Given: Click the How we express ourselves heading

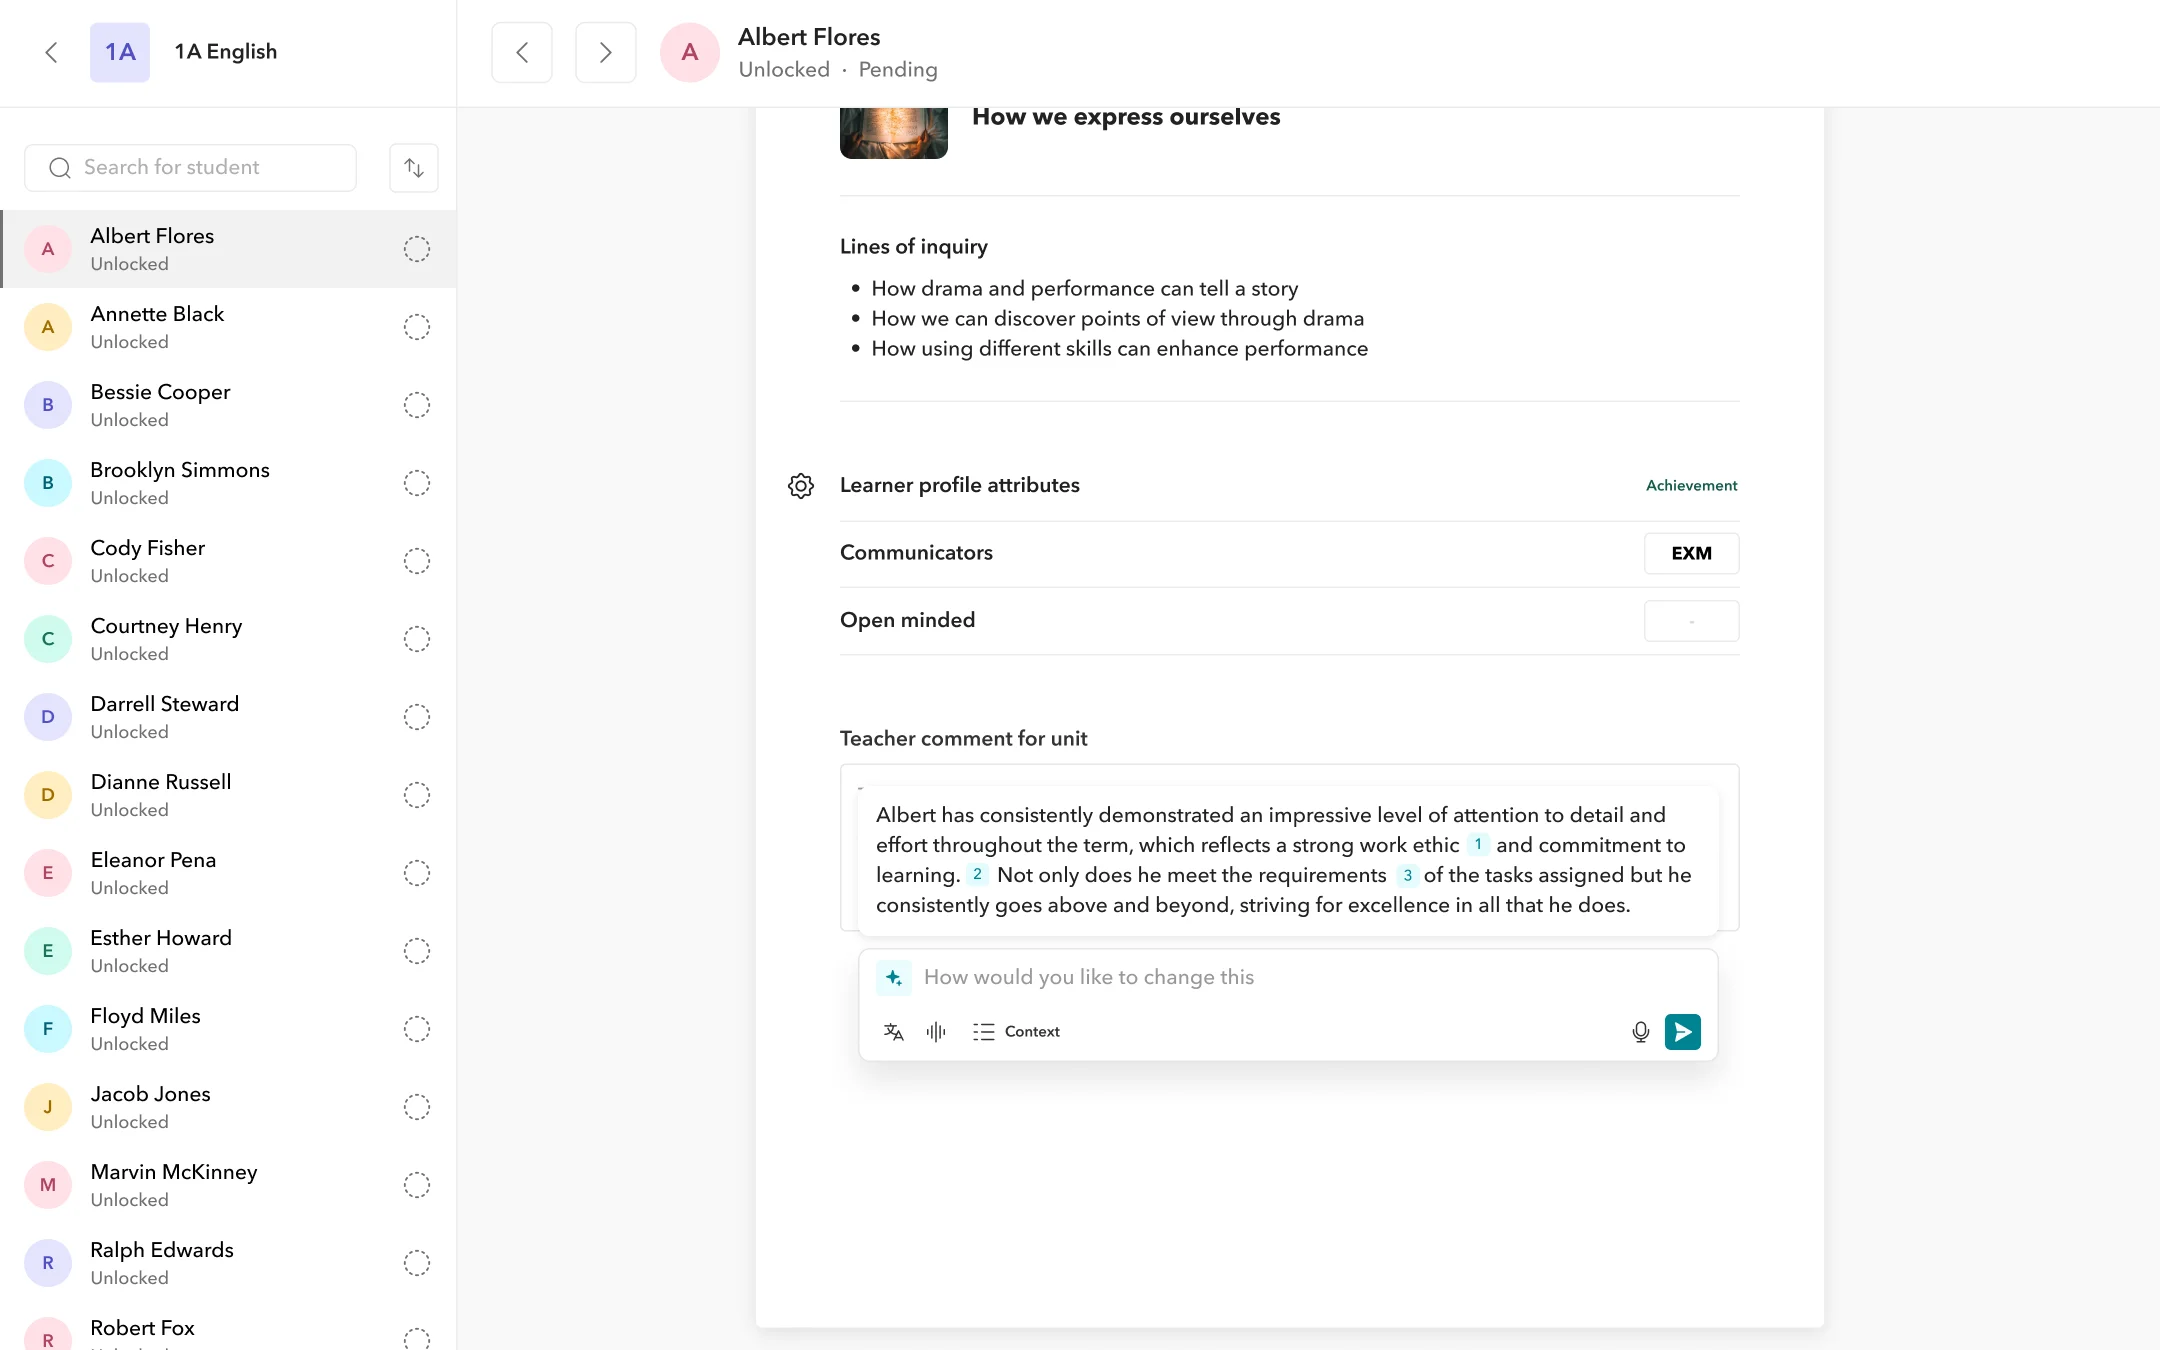Looking at the screenshot, I should [1126, 117].
